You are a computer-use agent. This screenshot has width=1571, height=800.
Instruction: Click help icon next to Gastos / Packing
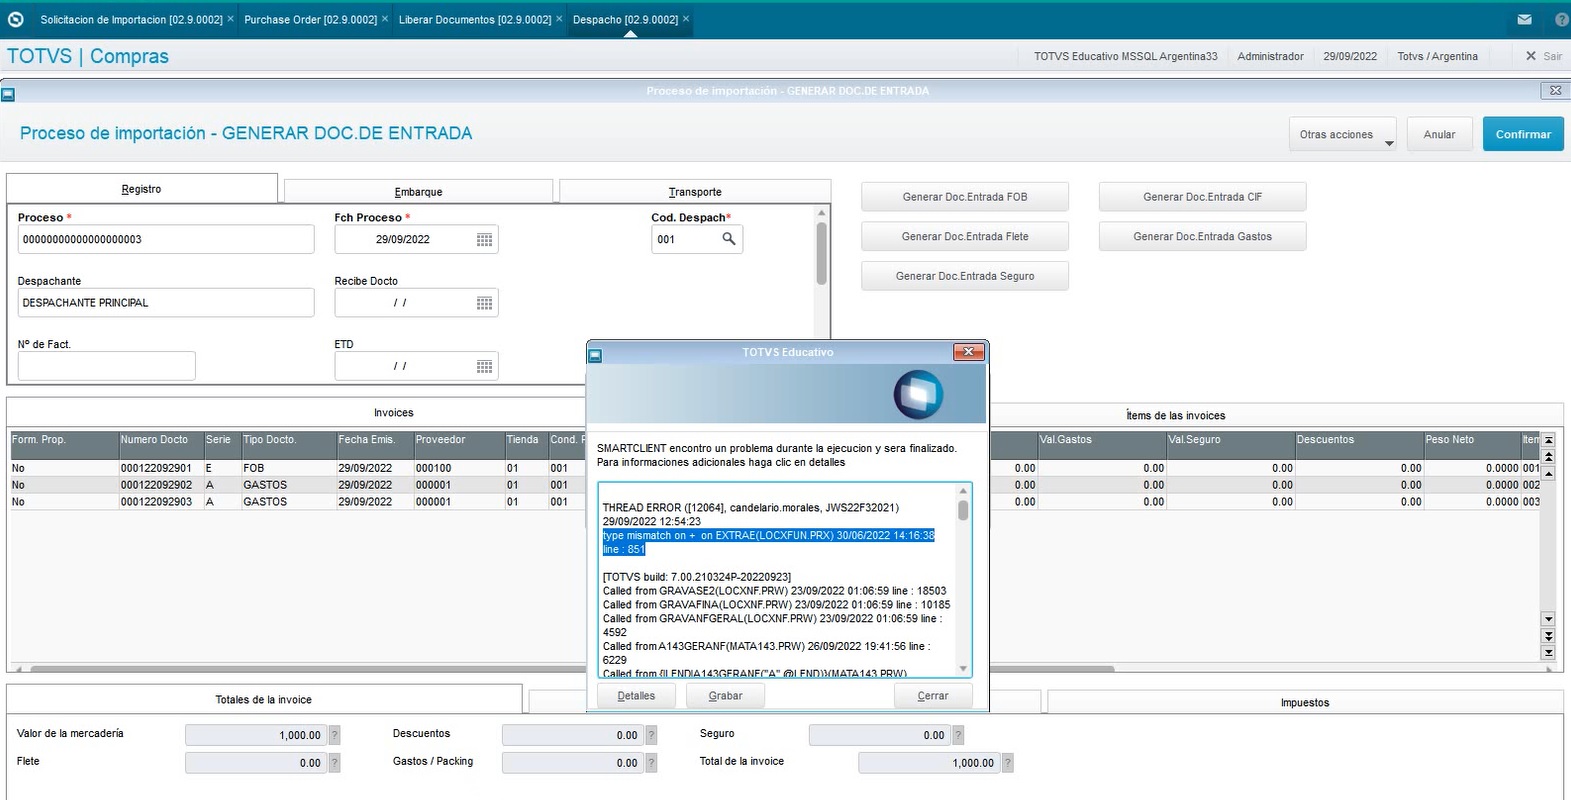coord(651,763)
